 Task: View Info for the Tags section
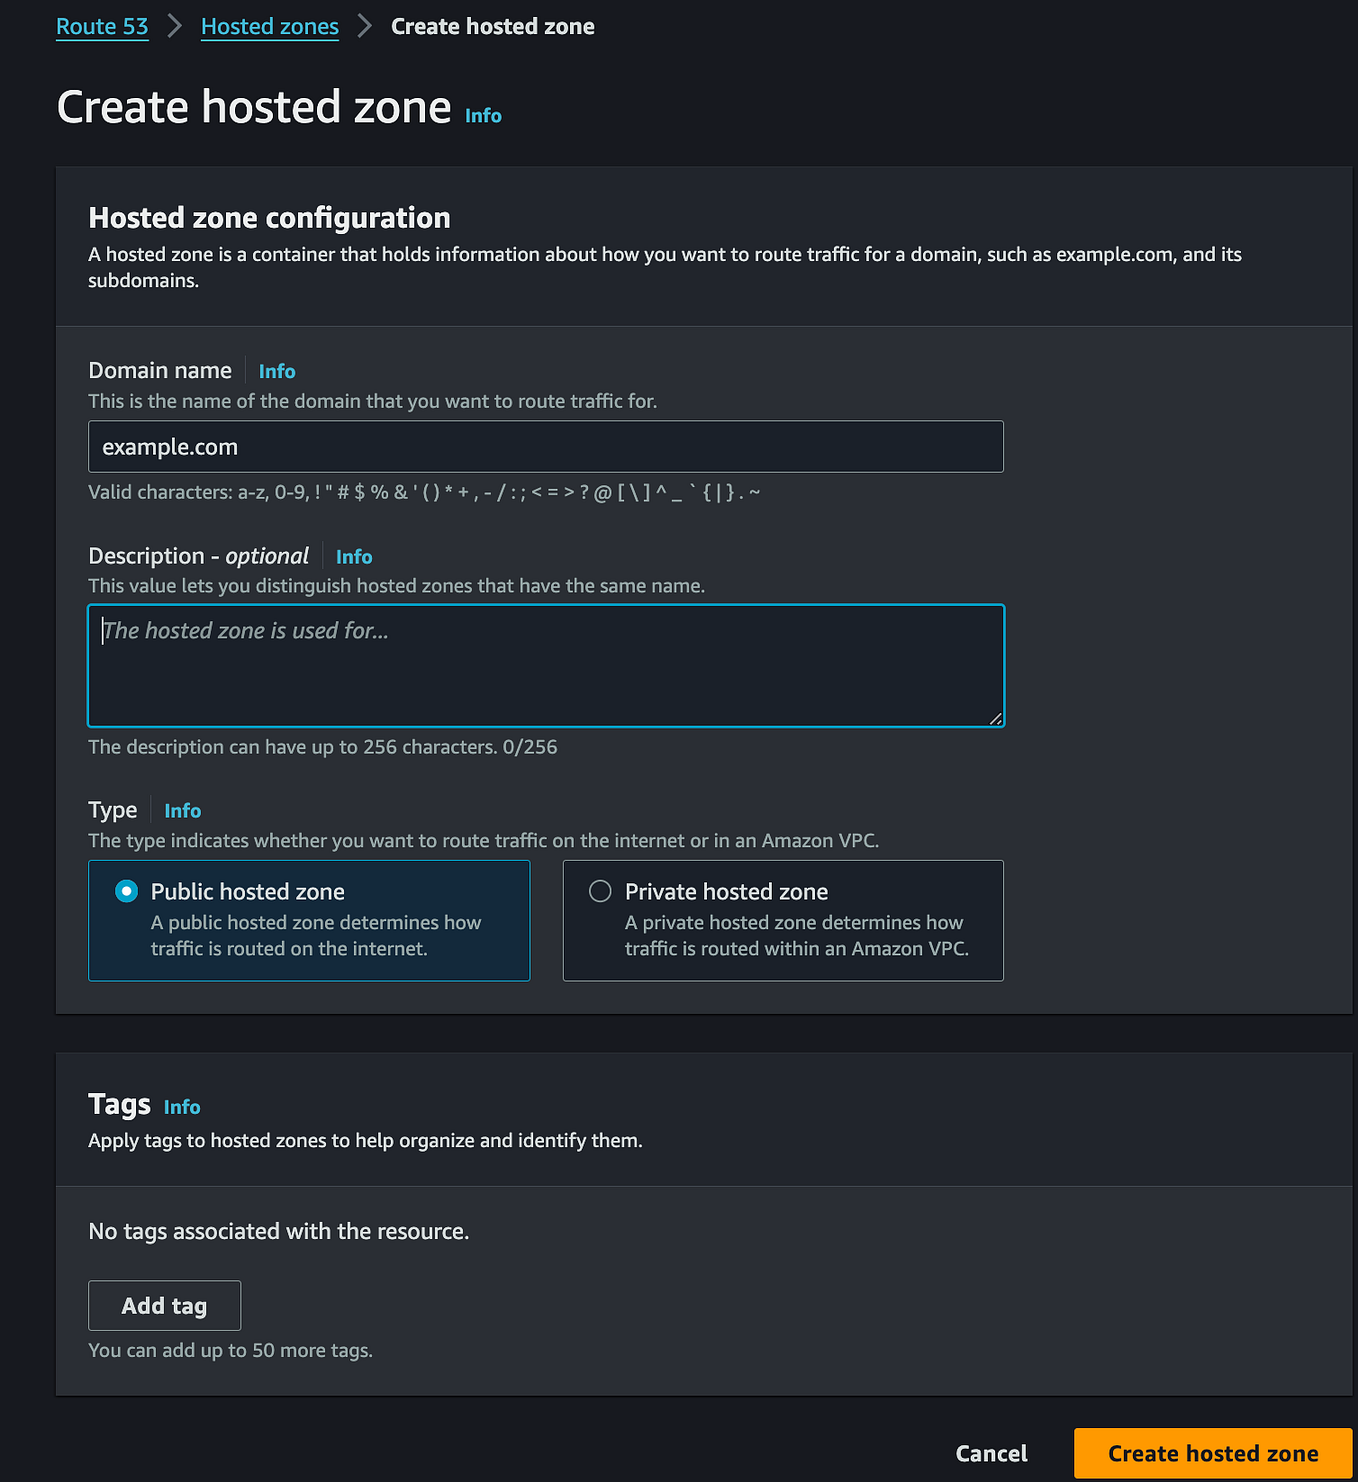[x=182, y=1107]
